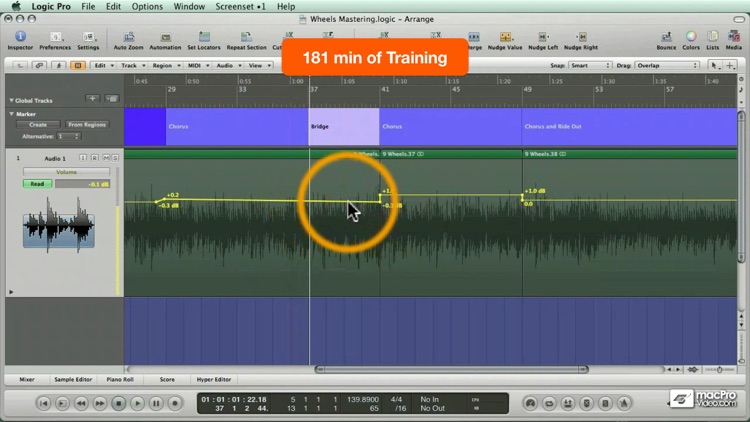This screenshot has height=422, width=750.
Task: Open the Region local menu
Action: click(166, 66)
